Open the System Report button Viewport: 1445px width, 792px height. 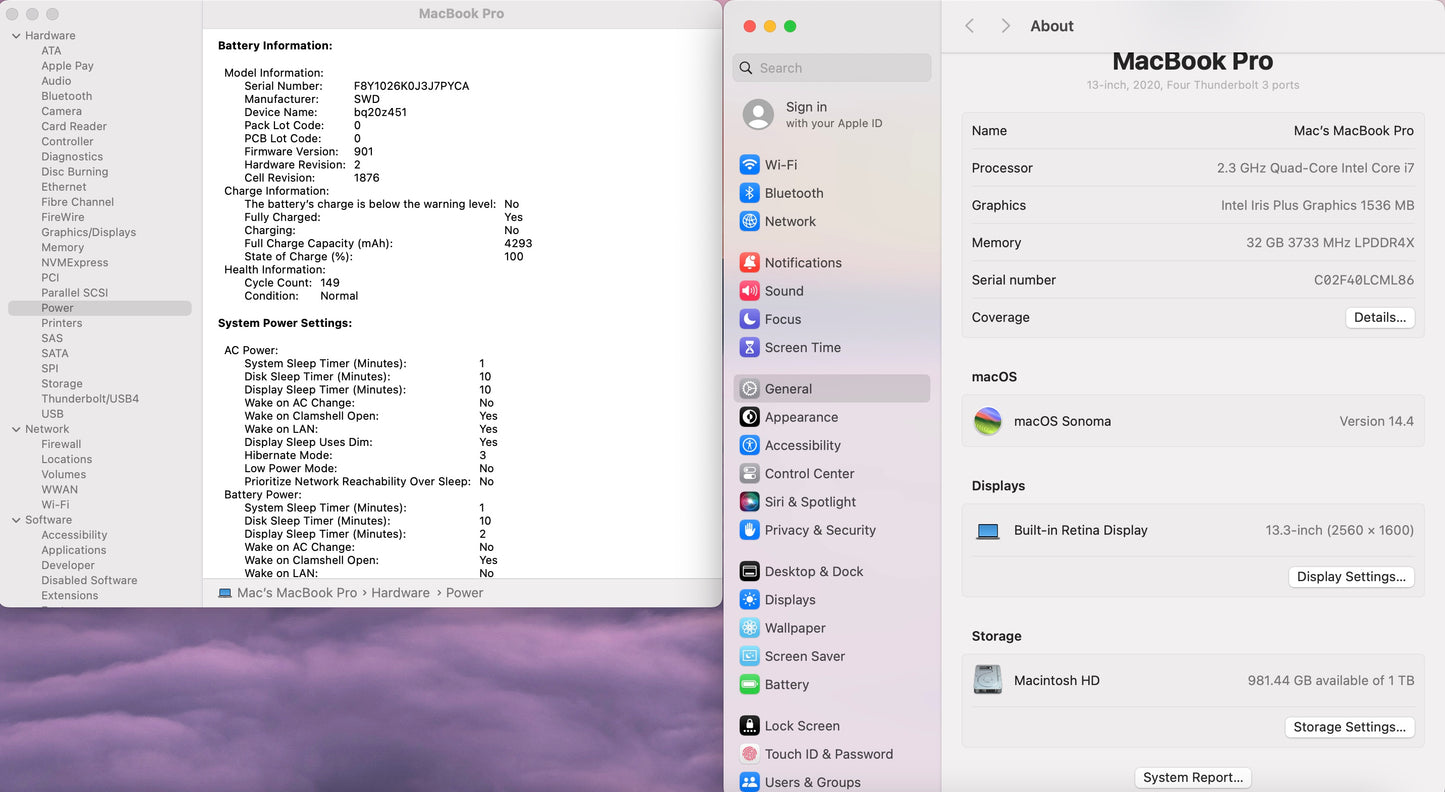tap(1192, 777)
